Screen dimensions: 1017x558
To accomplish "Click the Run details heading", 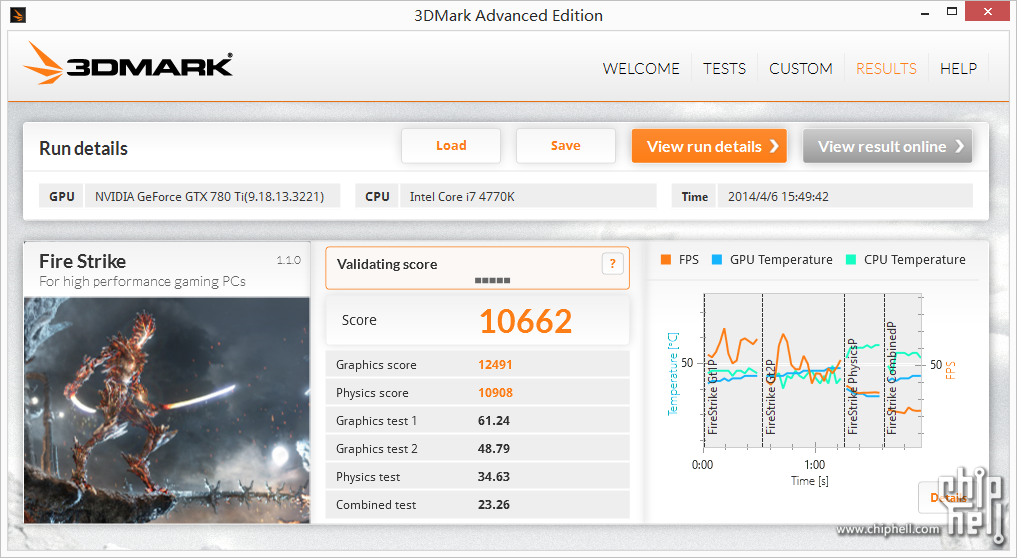I will click(83, 149).
